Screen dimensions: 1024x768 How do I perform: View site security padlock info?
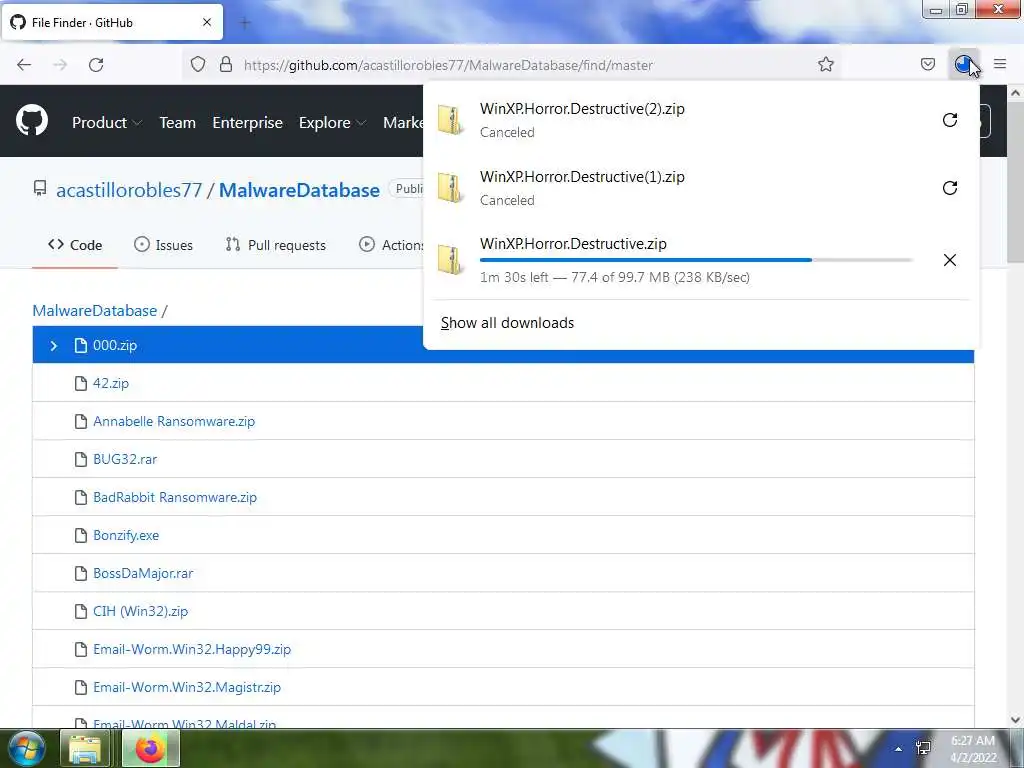tap(226, 64)
